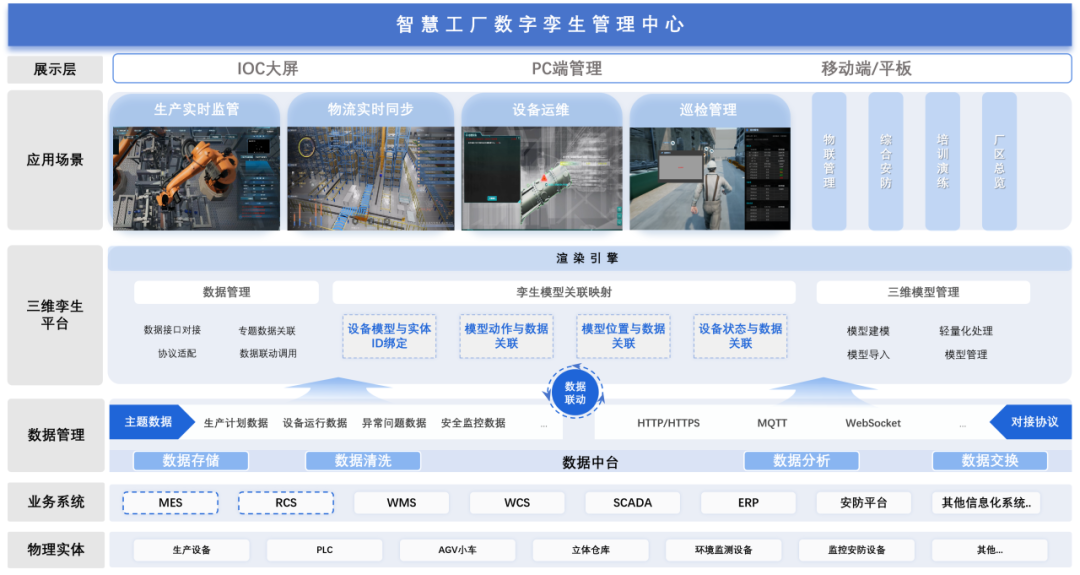Image resolution: width=1080 pixels, height=575 pixels.
Task: Click the 巡检管理 card title
Action: click(708, 109)
